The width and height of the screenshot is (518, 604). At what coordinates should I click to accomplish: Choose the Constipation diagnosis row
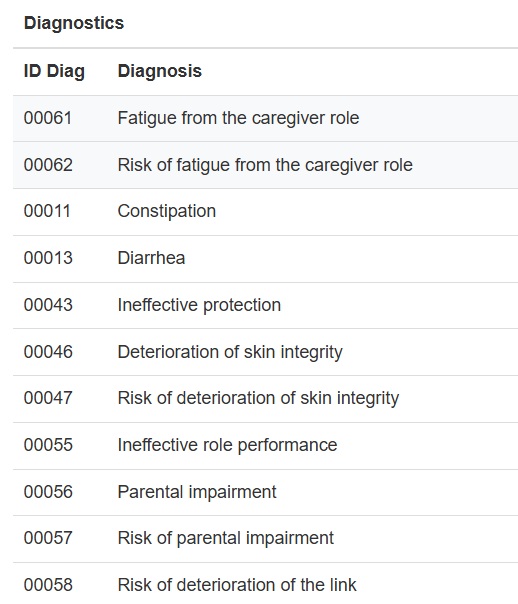point(265,212)
